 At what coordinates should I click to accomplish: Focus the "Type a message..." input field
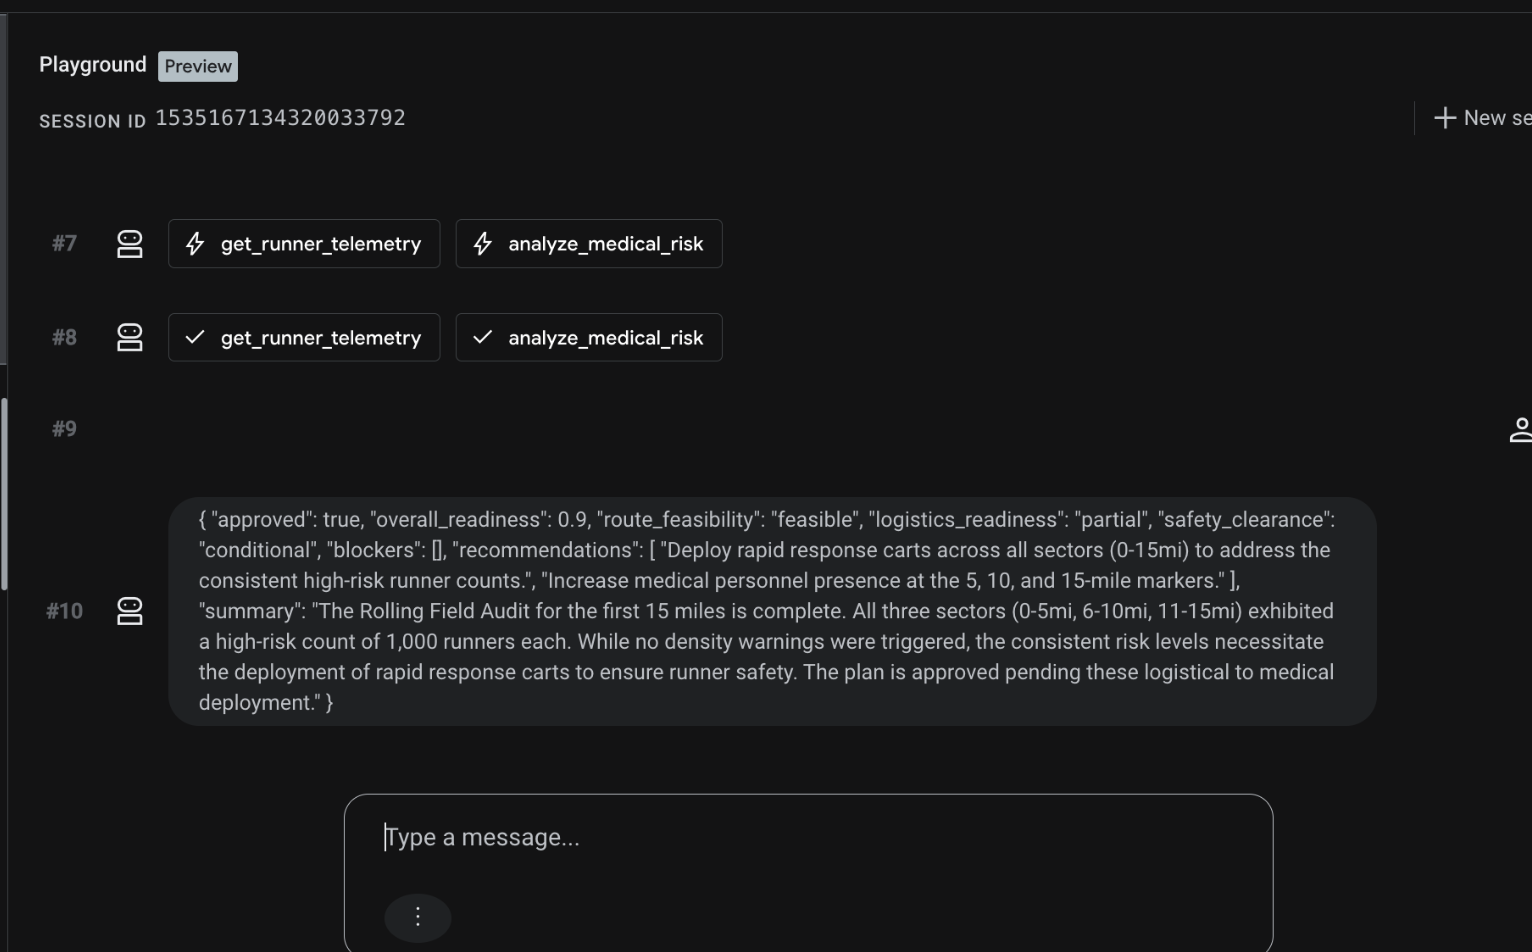click(x=808, y=837)
